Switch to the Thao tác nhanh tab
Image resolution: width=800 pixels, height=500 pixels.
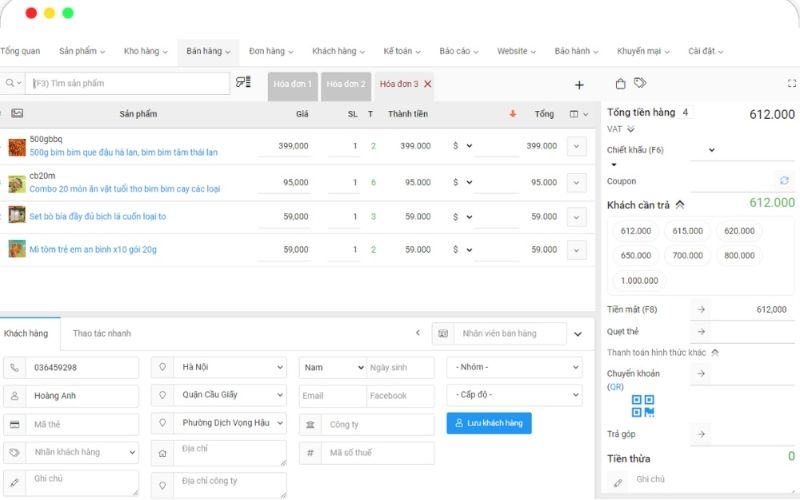point(102,333)
